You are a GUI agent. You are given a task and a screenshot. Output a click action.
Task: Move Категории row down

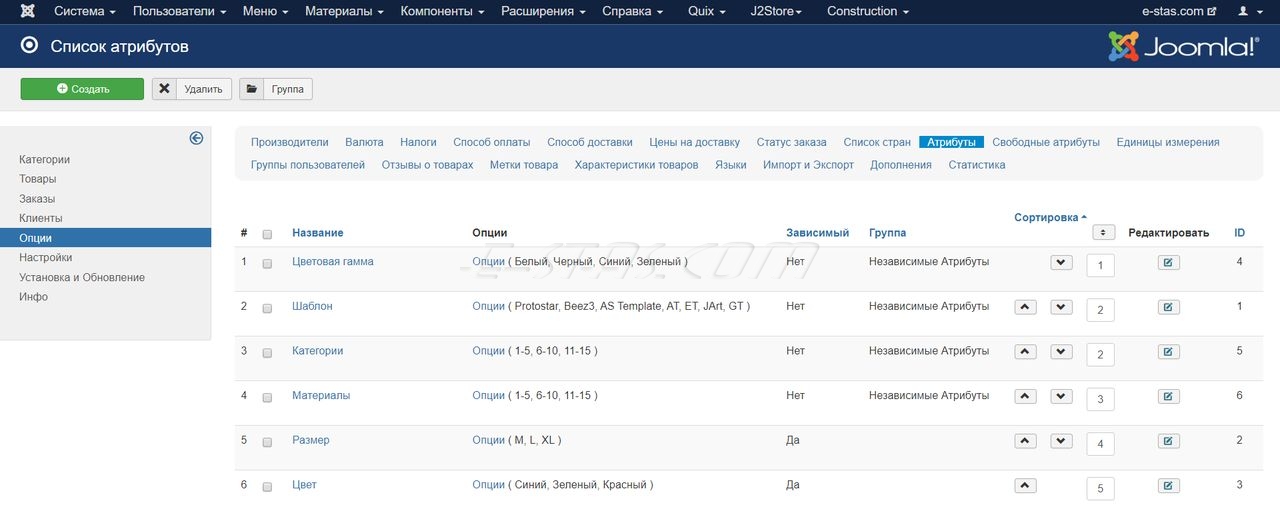click(x=1061, y=352)
